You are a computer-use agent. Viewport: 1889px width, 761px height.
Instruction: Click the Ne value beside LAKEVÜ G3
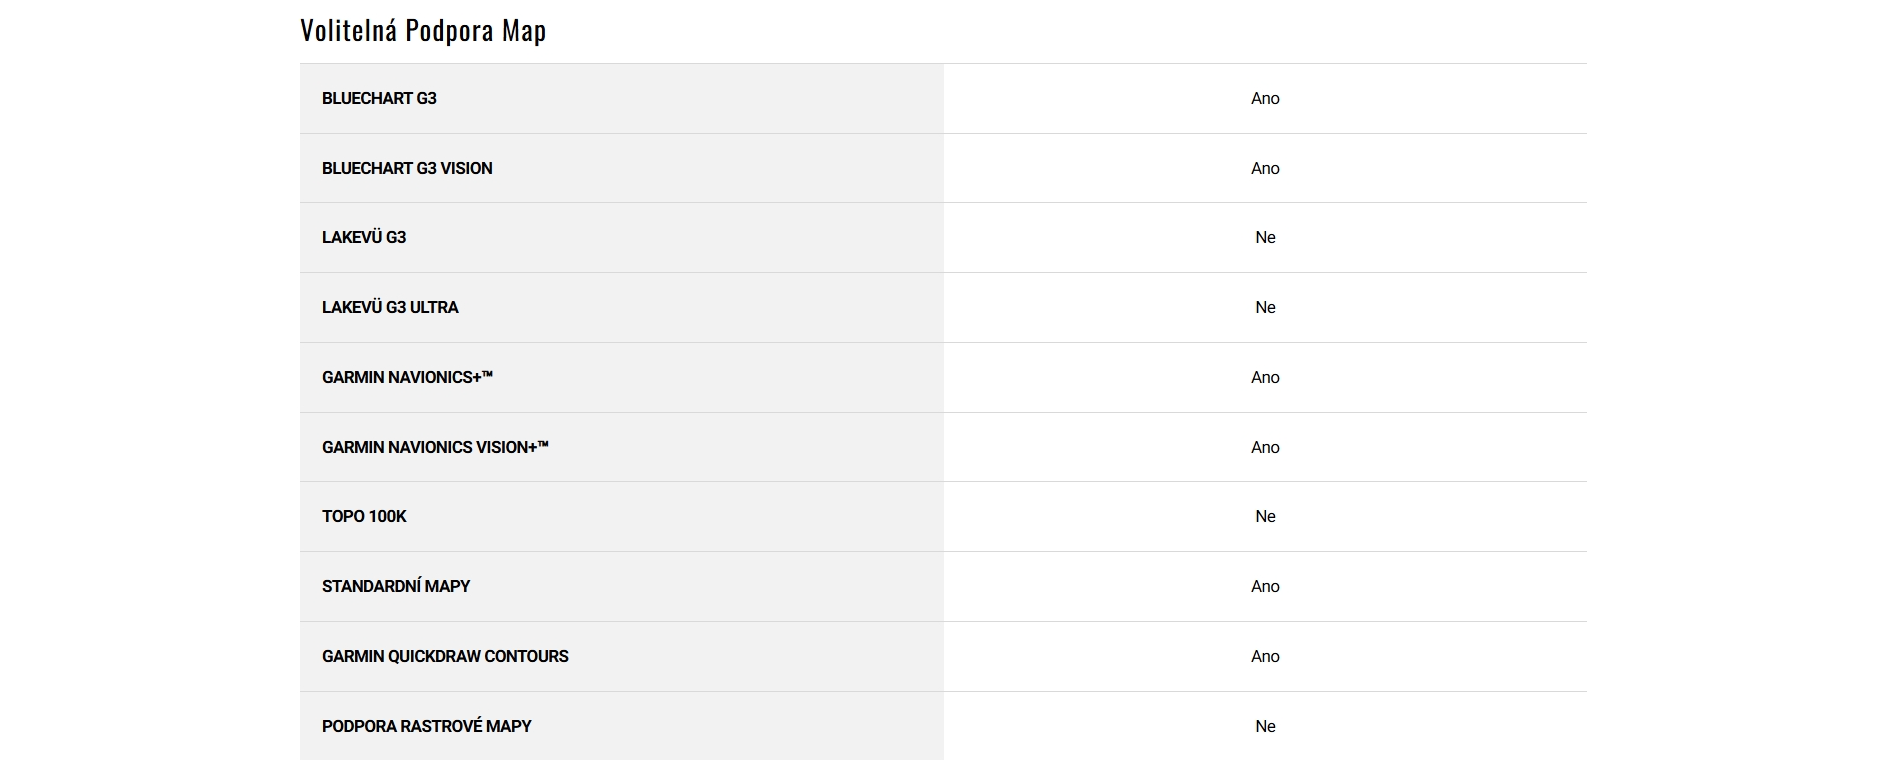(x=1265, y=237)
